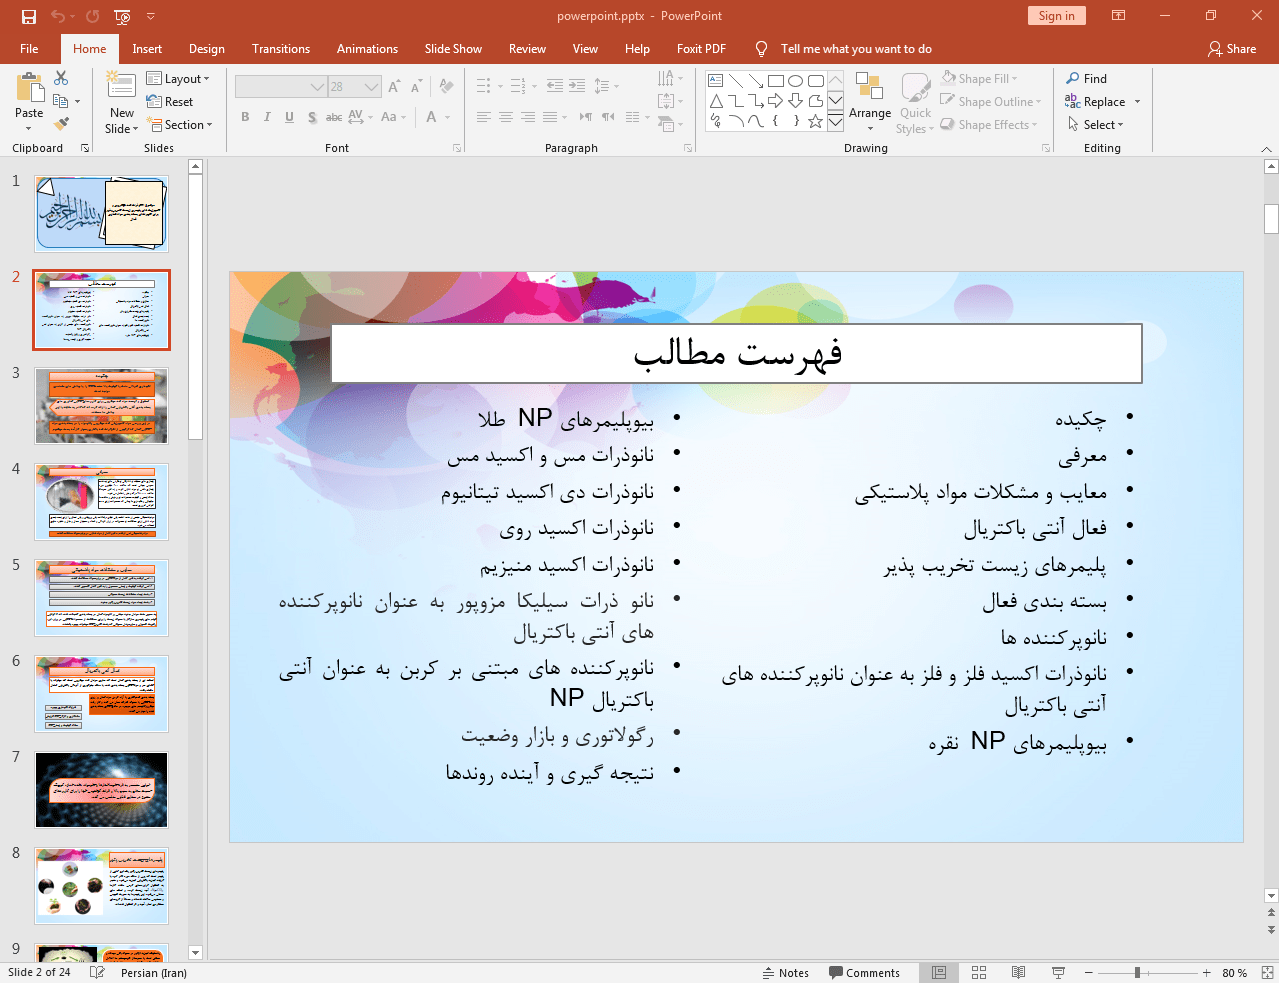
Task: Start Slide Show from status bar icon
Action: [1058, 972]
